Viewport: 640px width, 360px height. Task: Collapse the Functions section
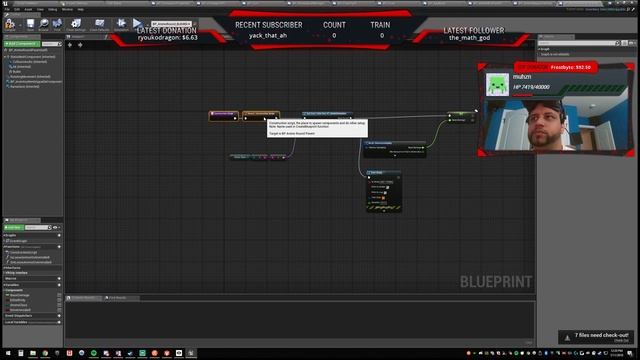click(4, 247)
